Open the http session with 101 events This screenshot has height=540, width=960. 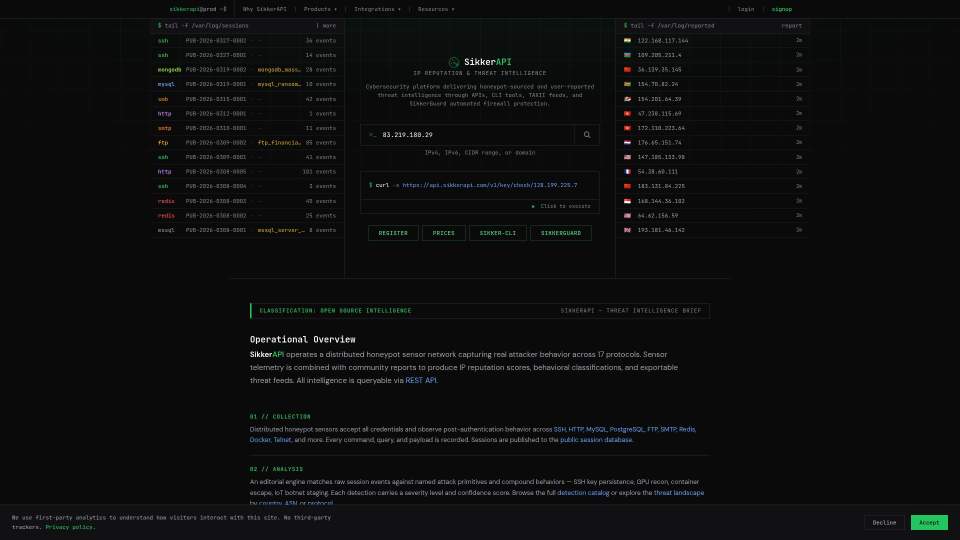(x=247, y=172)
